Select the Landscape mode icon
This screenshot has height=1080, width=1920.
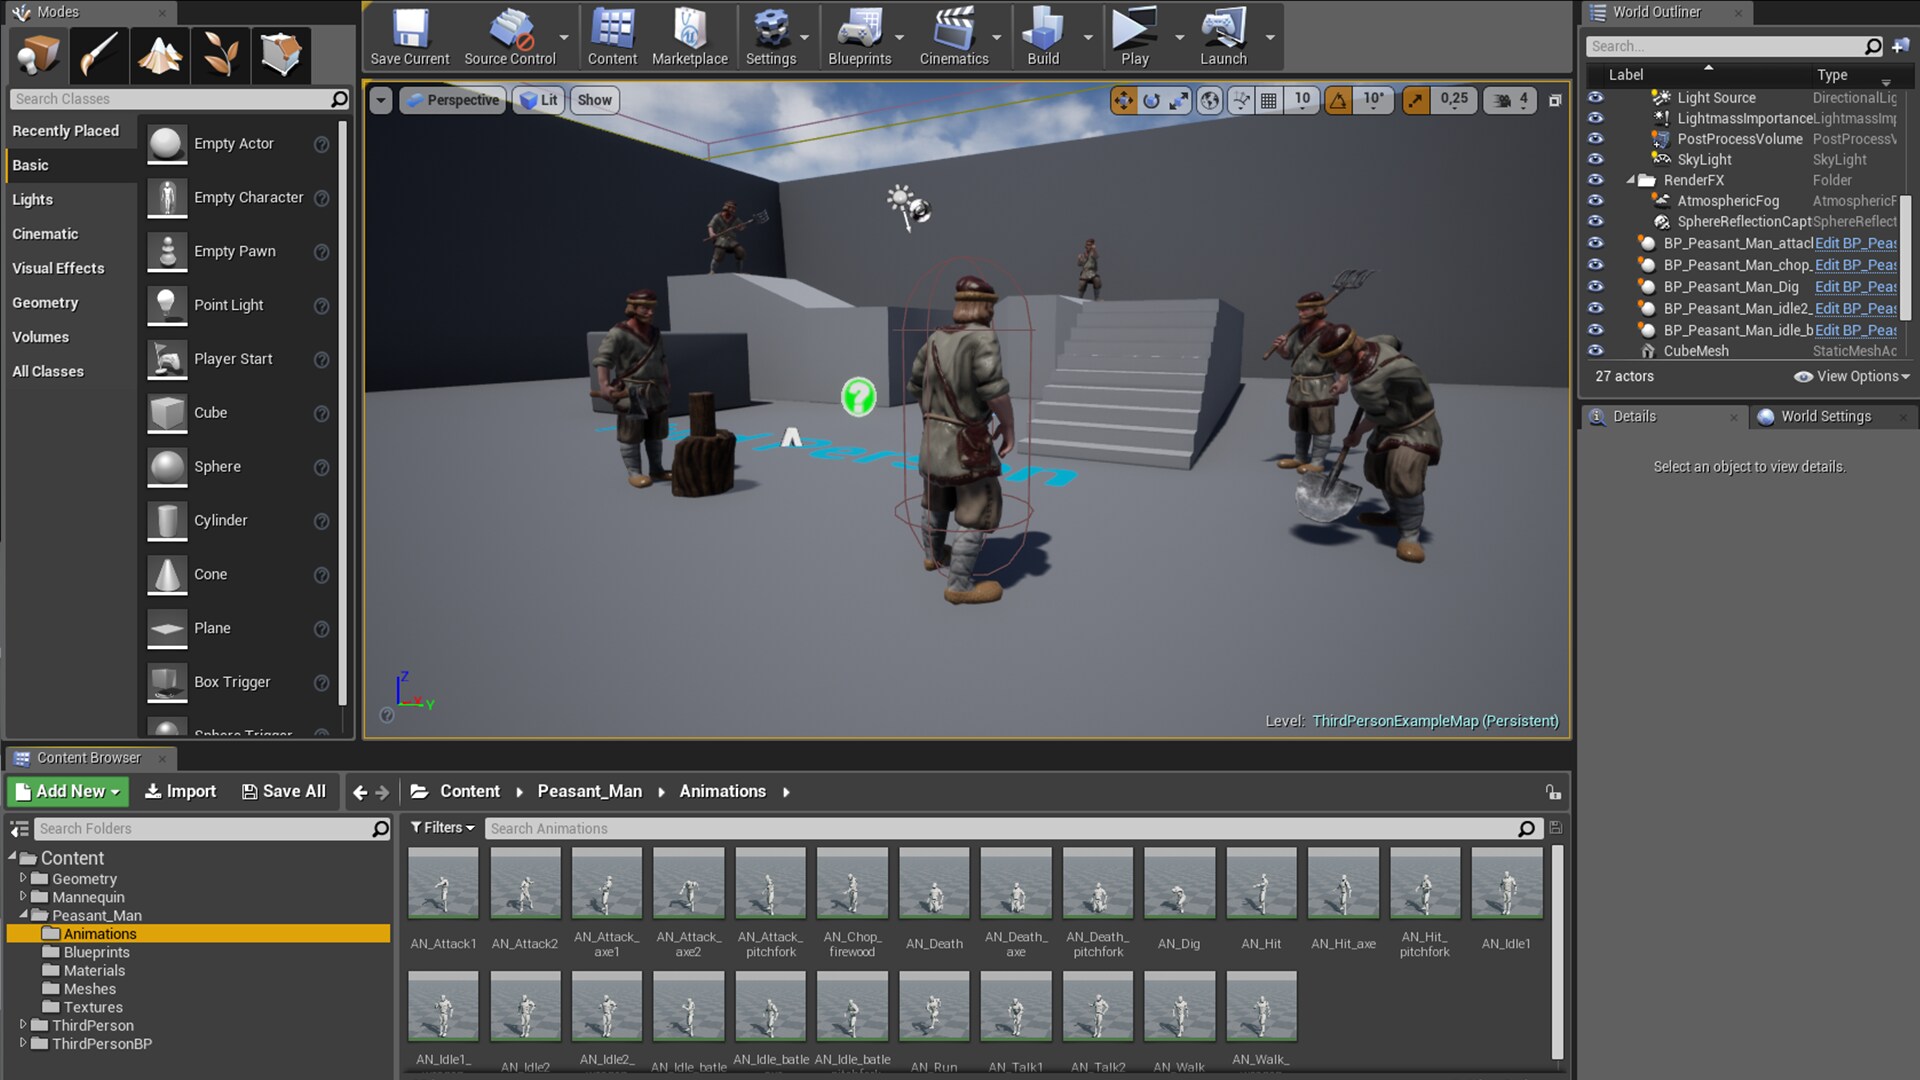click(159, 55)
